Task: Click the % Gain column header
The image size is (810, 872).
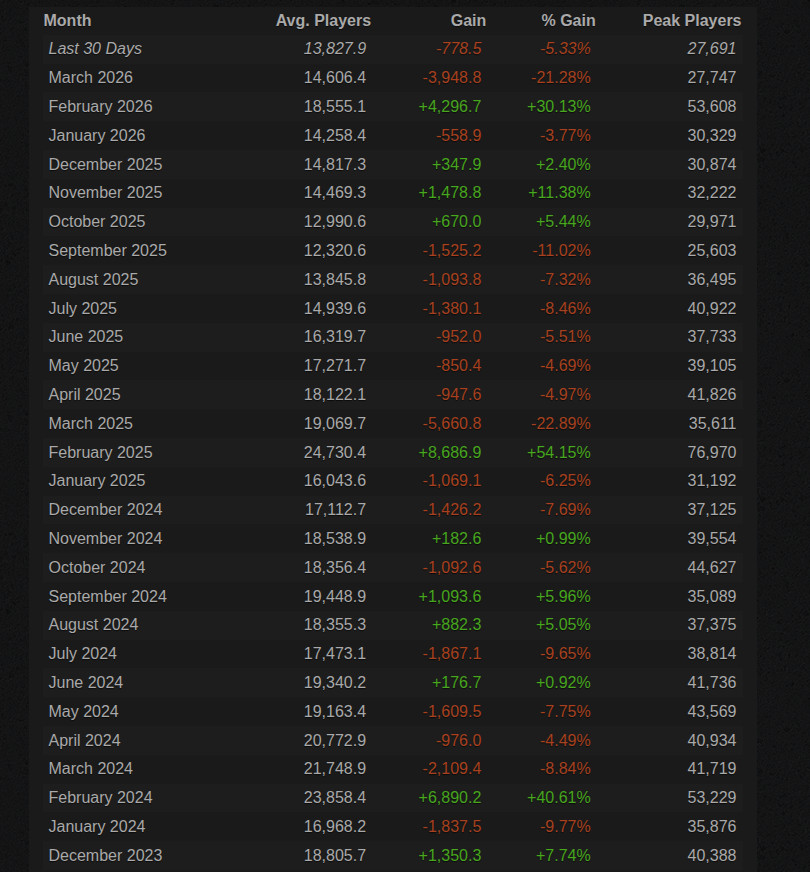Action: [x=568, y=21]
